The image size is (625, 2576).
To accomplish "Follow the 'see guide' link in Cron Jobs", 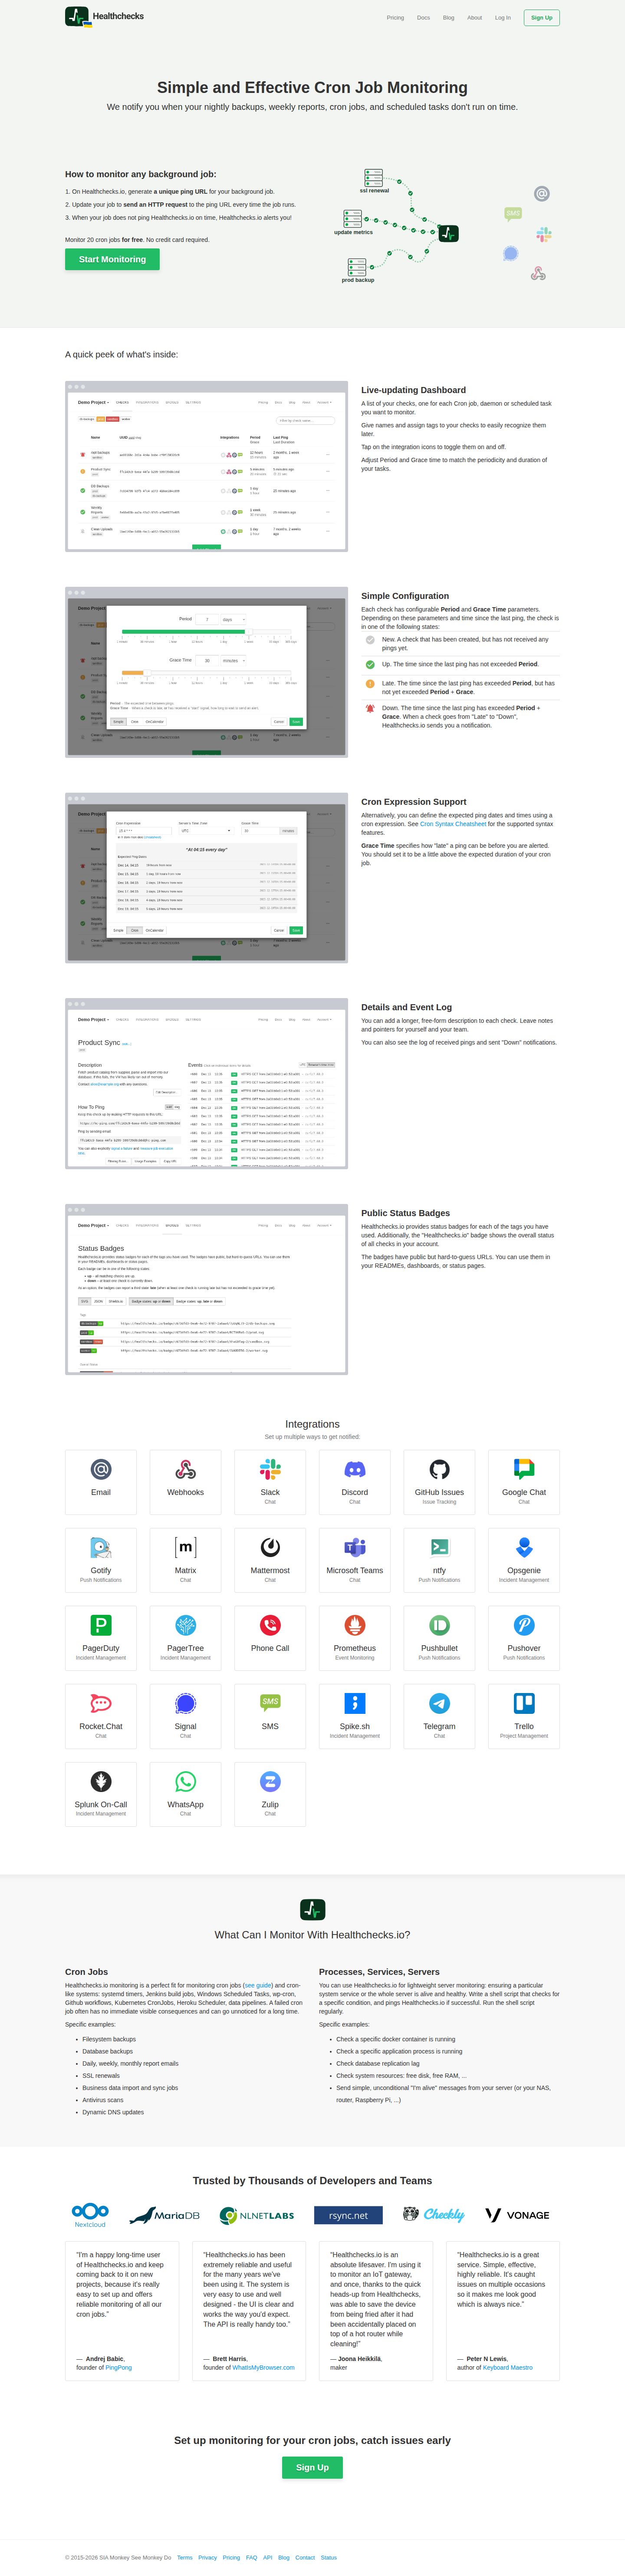I will pyautogui.click(x=257, y=1985).
